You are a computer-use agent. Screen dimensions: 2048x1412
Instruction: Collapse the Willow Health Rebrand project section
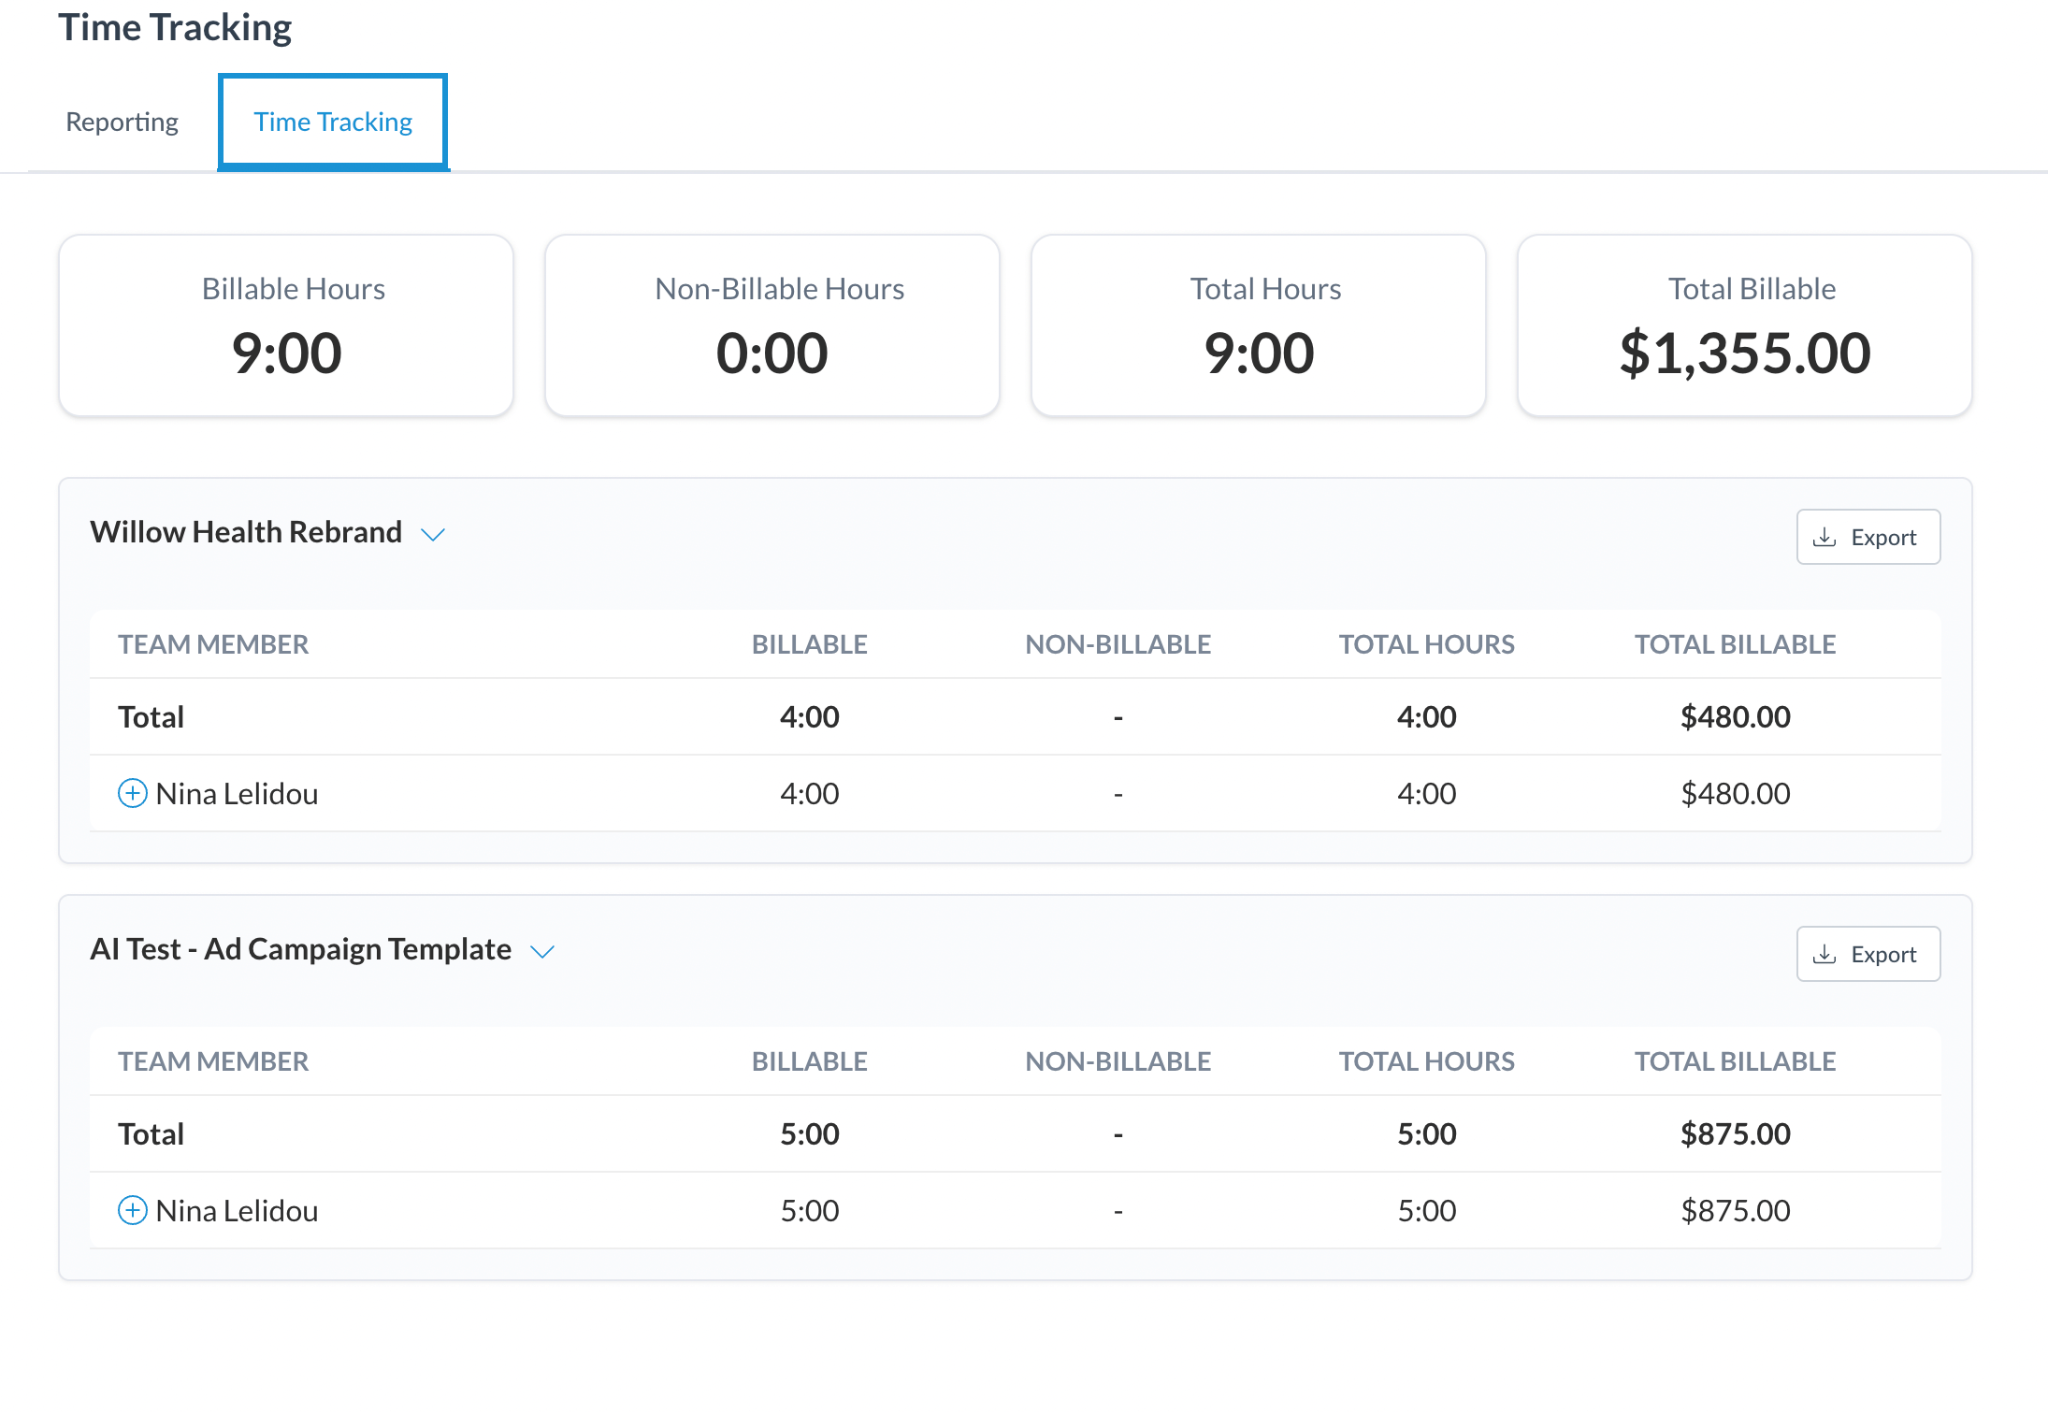coord(434,535)
